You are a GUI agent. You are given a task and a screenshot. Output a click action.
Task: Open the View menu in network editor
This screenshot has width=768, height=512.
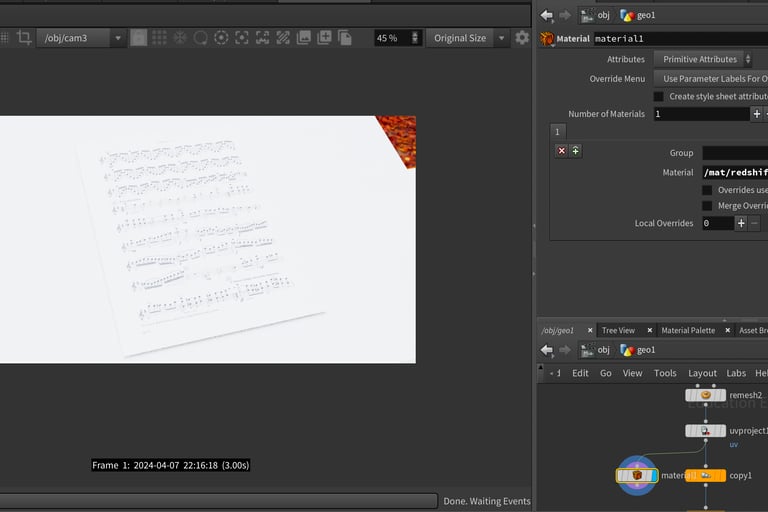pos(632,373)
